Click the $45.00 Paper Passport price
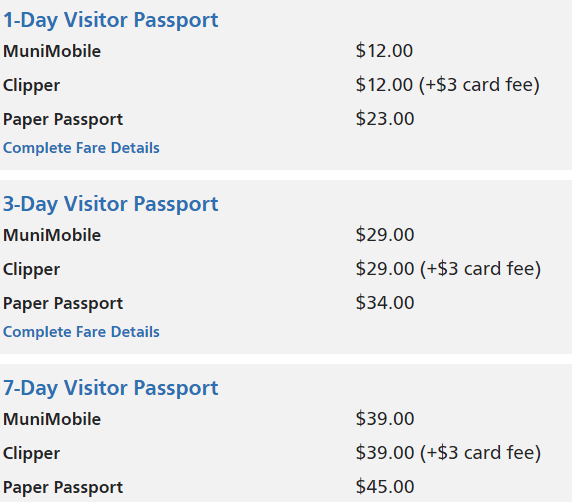The width and height of the screenshot is (572, 502). 385,487
